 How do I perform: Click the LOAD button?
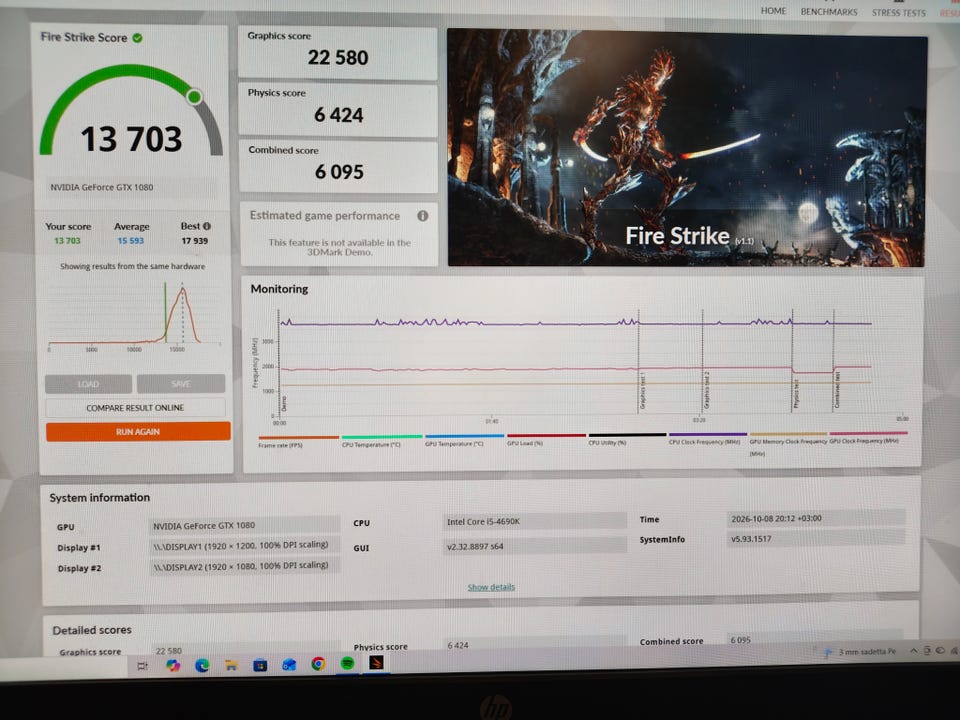coord(88,384)
